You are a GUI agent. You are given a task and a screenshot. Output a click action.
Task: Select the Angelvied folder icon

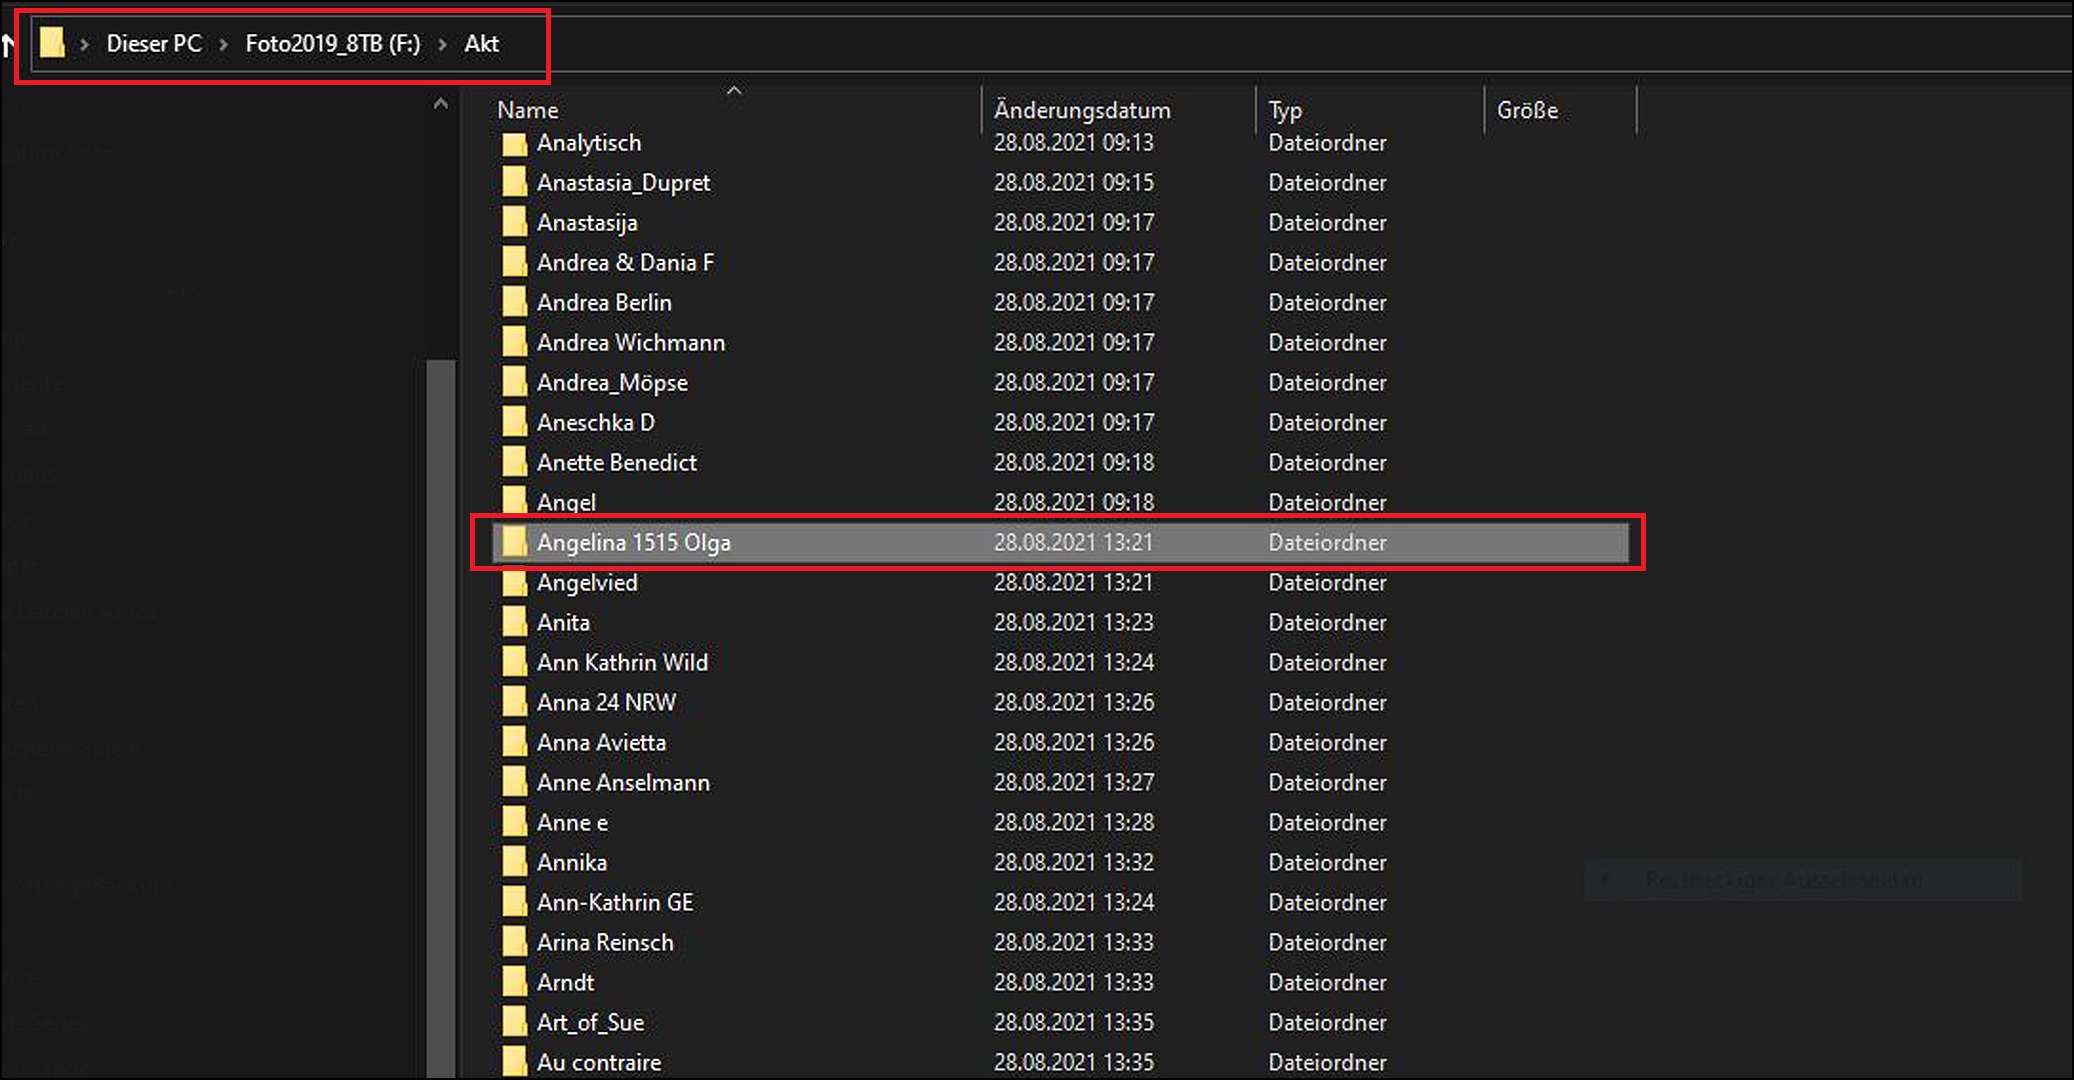pos(514,583)
